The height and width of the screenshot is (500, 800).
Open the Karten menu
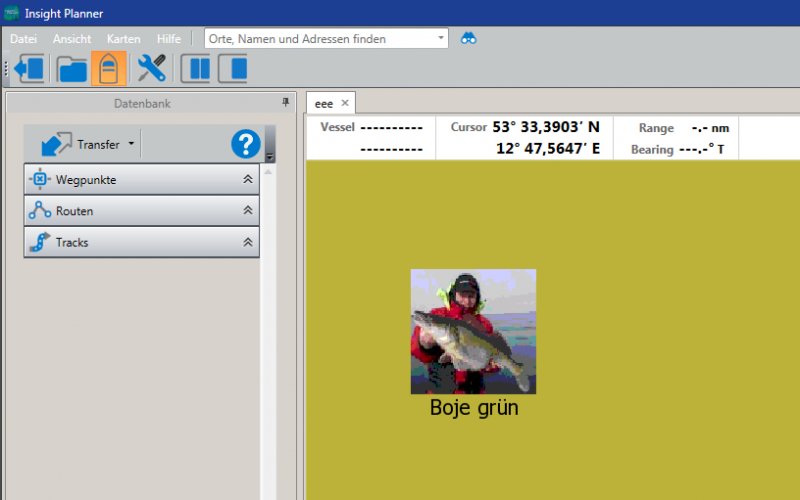pos(123,39)
